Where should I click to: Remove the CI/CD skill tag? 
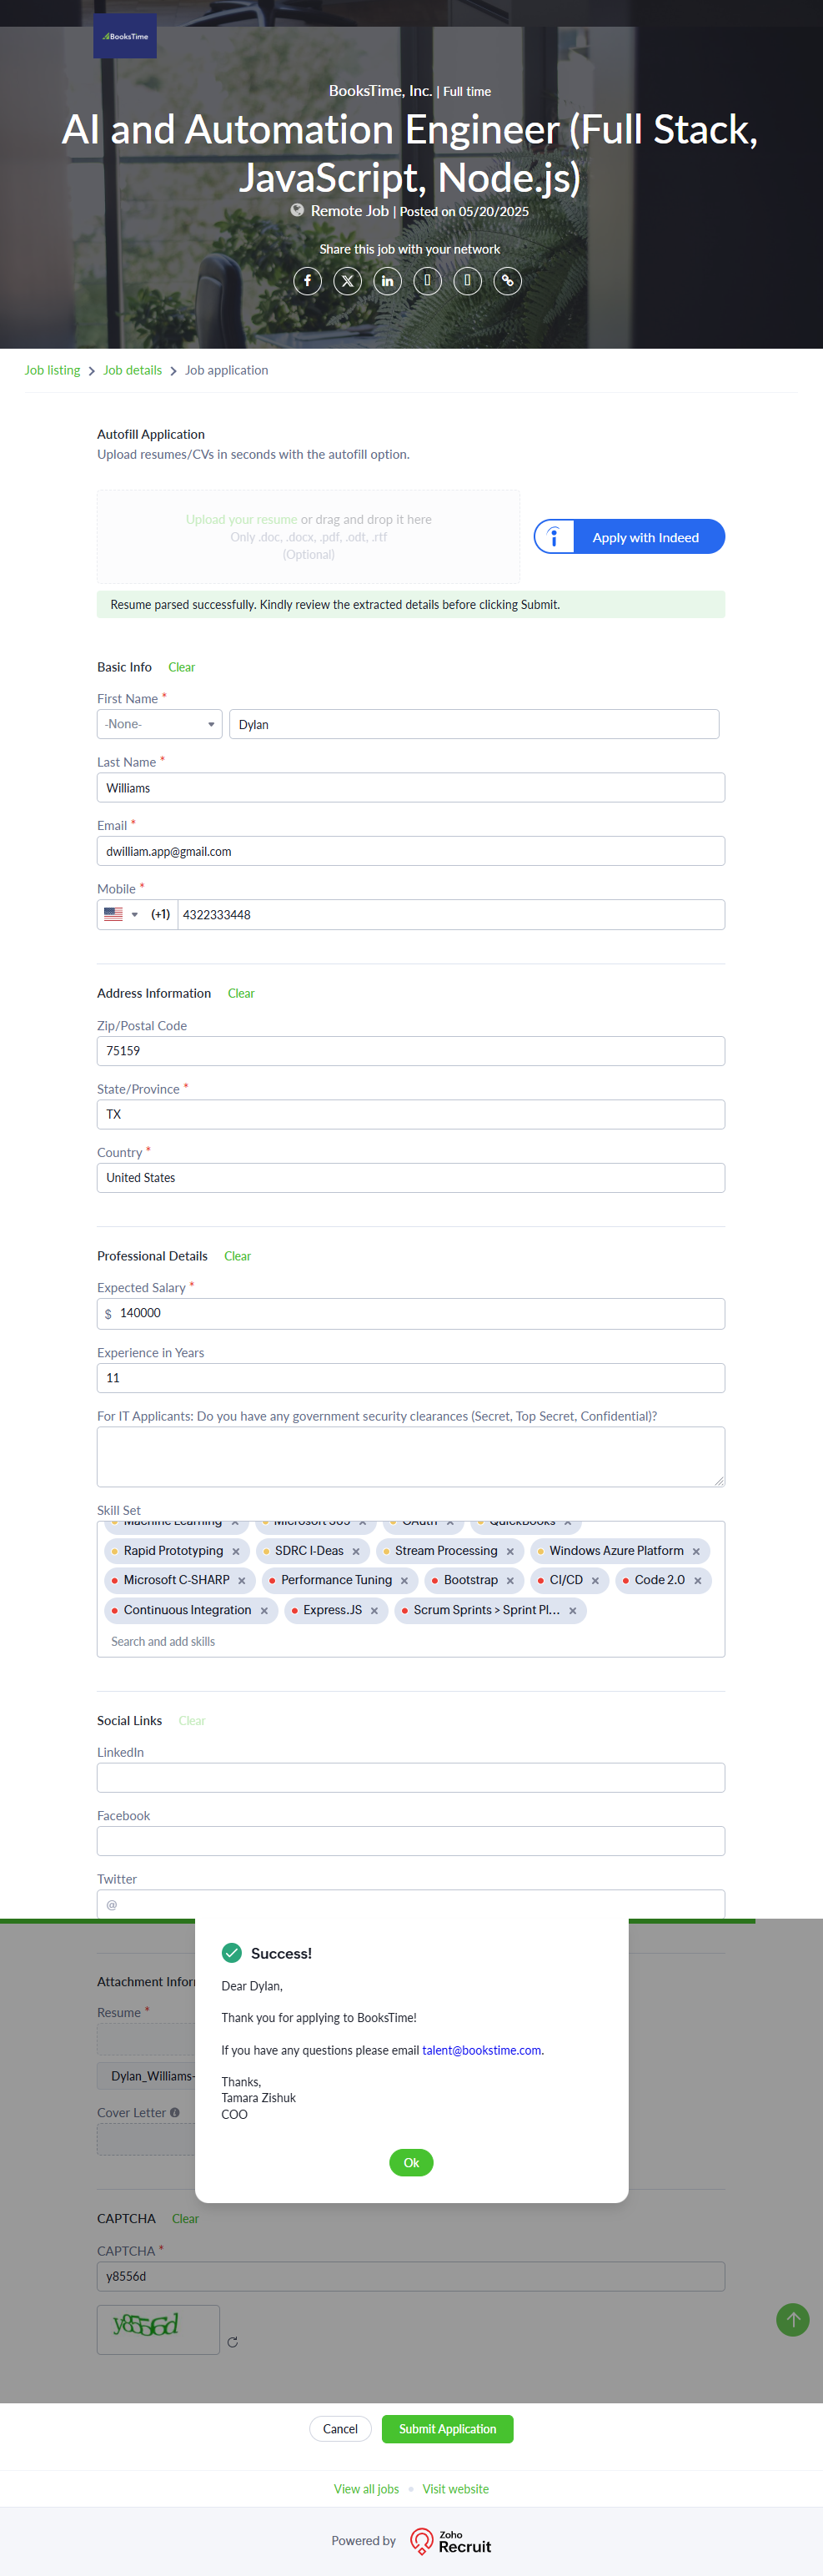coord(595,1581)
